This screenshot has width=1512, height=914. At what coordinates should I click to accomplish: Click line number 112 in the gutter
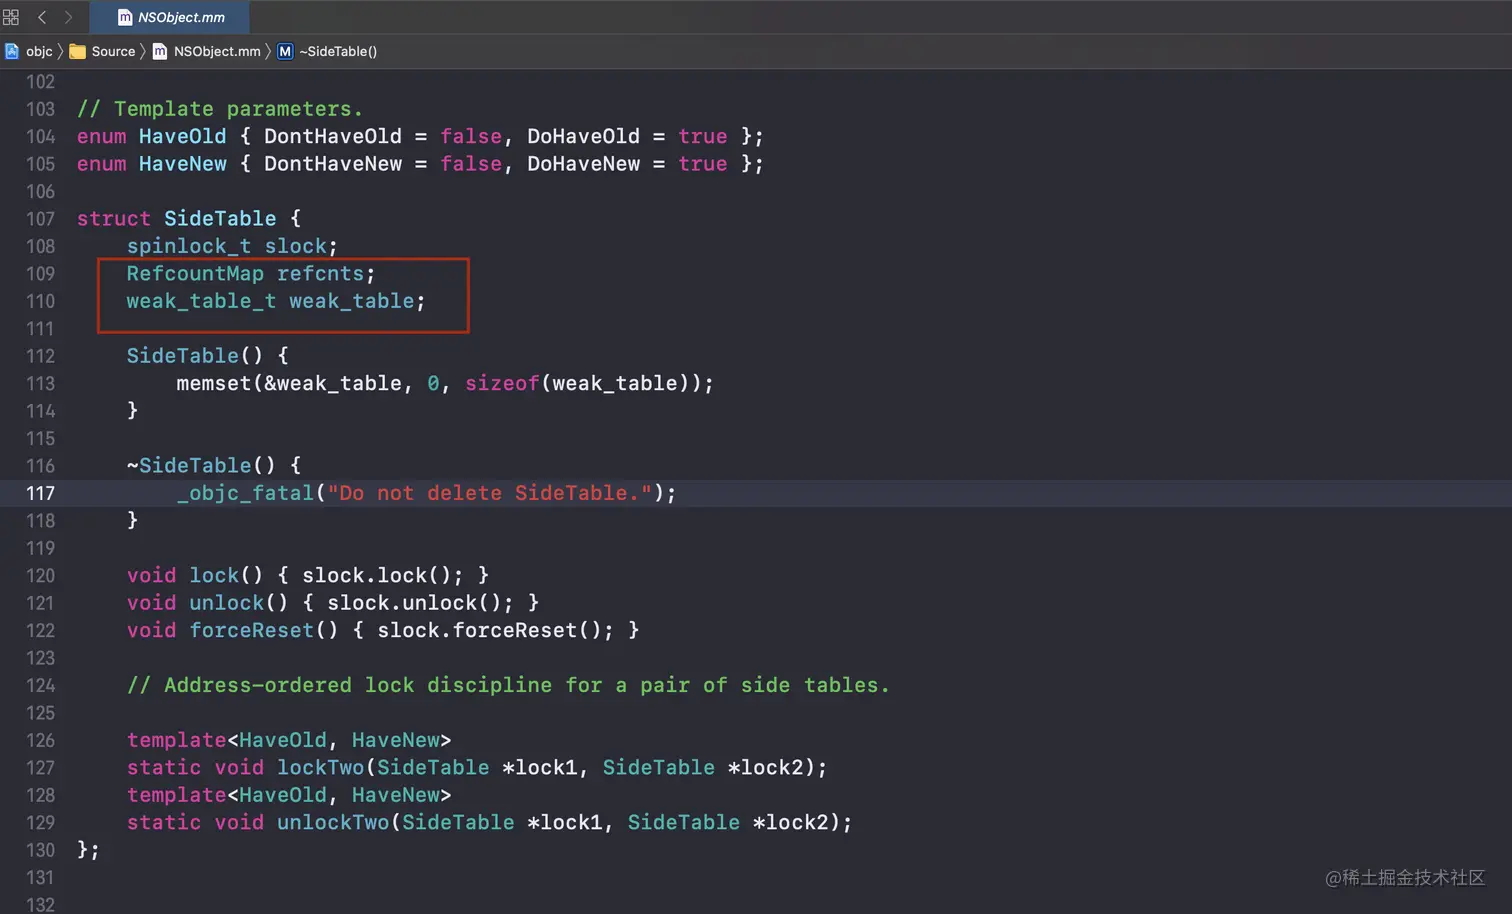point(41,355)
